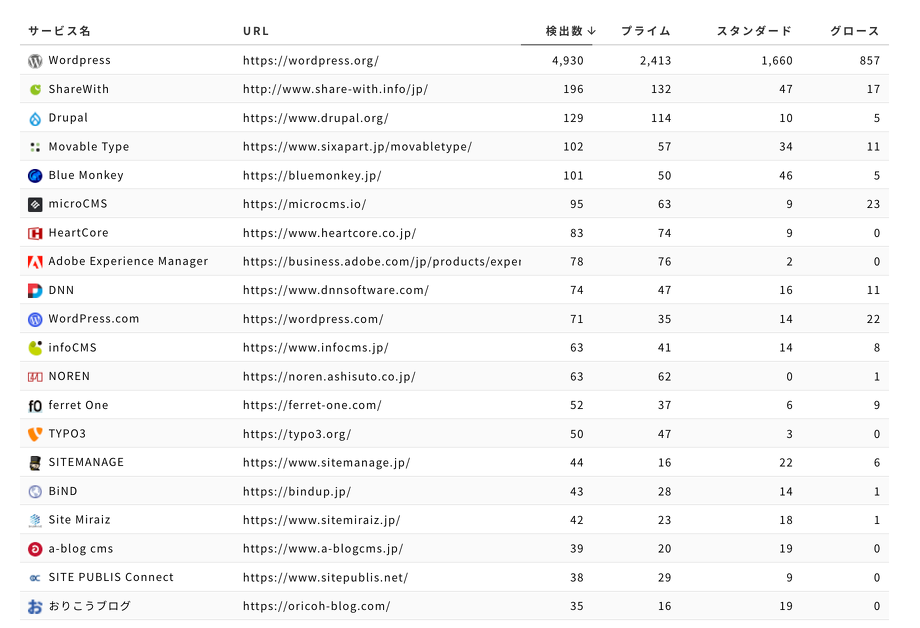Click the ShareWith green icon
Image resolution: width=920 pixels, height=628 pixels.
tap(35, 90)
